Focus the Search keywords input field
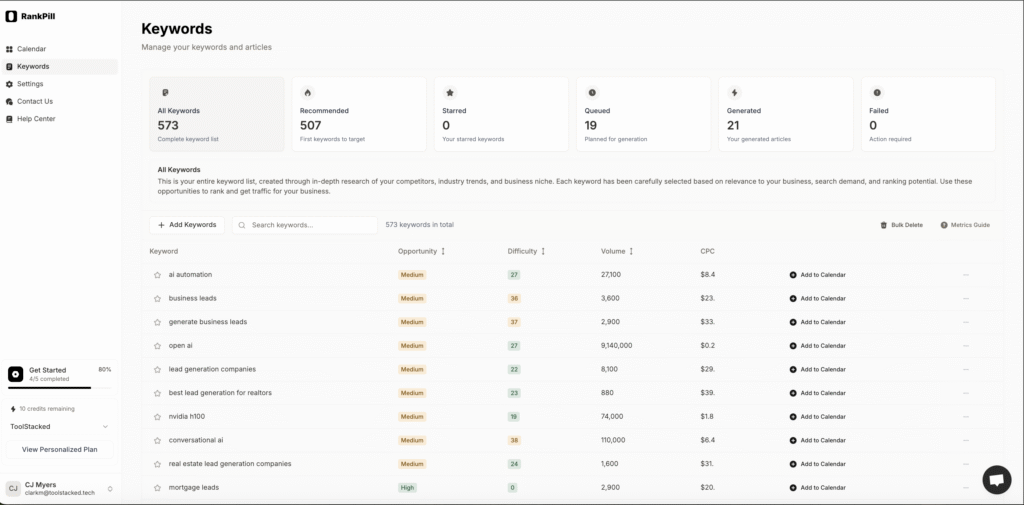 (x=305, y=225)
